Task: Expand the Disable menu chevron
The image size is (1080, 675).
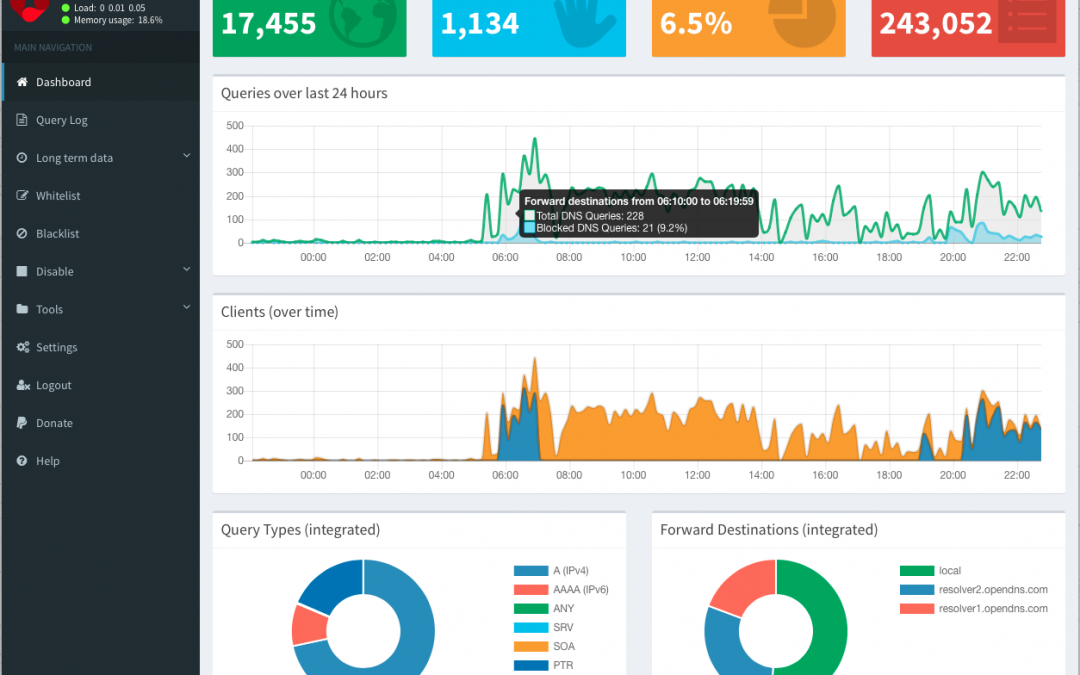Action: coord(187,269)
